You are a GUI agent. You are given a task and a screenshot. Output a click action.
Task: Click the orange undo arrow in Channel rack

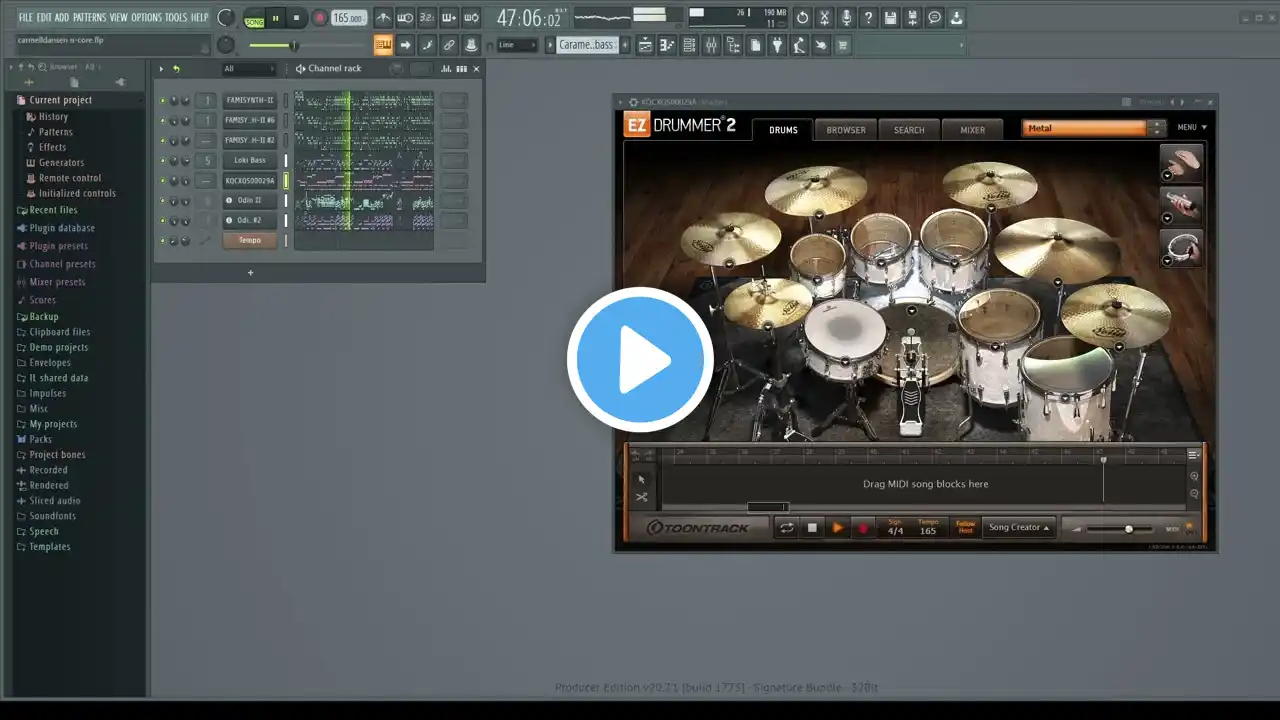(176, 69)
